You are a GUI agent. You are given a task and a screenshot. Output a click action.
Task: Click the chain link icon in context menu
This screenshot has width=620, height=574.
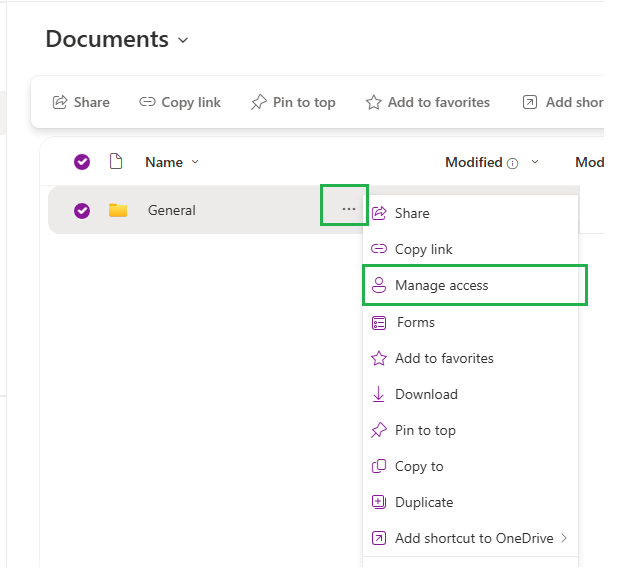379,249
